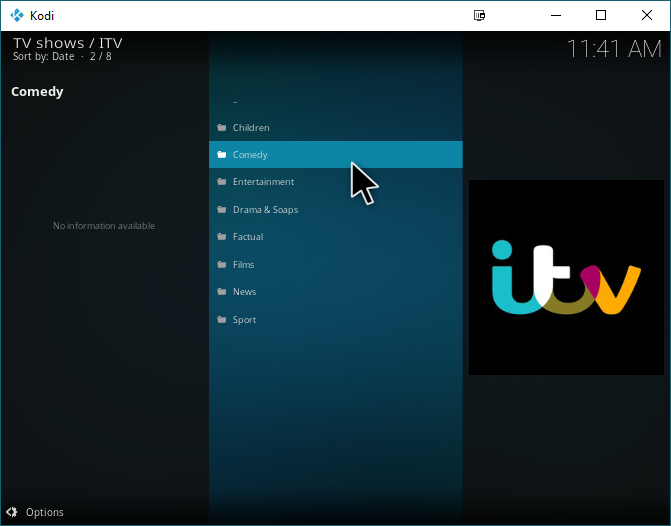This screenshot has width=671, height=526.
Task: Click the folder icon beside Factual
Action: click(x=221, y=237)
